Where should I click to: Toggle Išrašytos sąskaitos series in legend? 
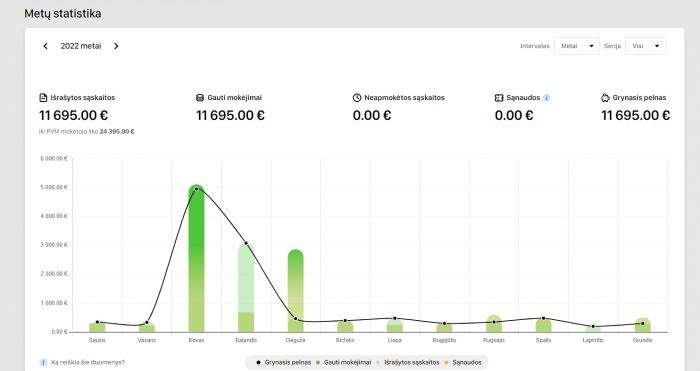408,363
